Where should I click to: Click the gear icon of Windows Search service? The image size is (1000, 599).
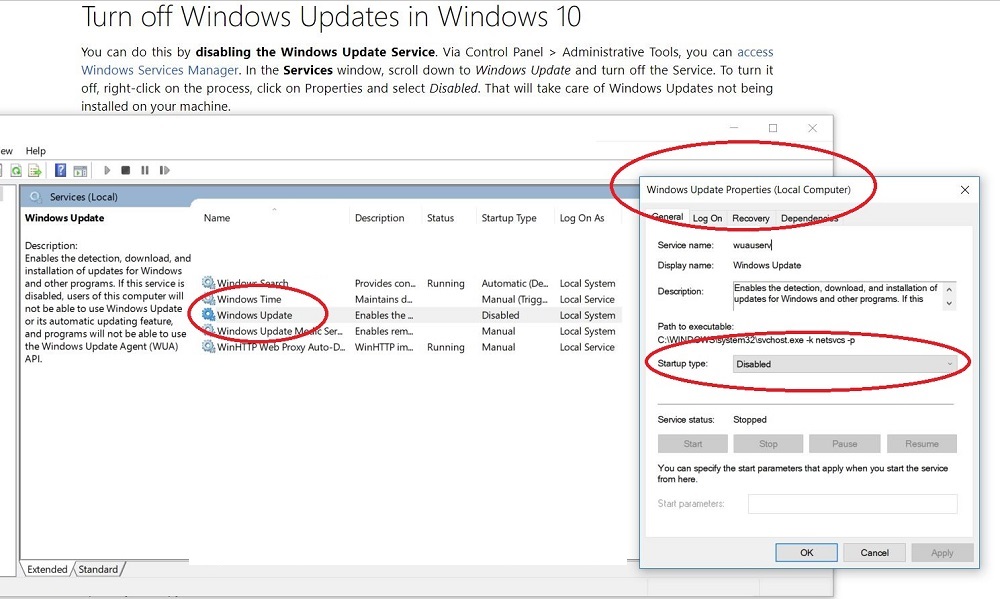pyautogui.click(x=208, y=283)
